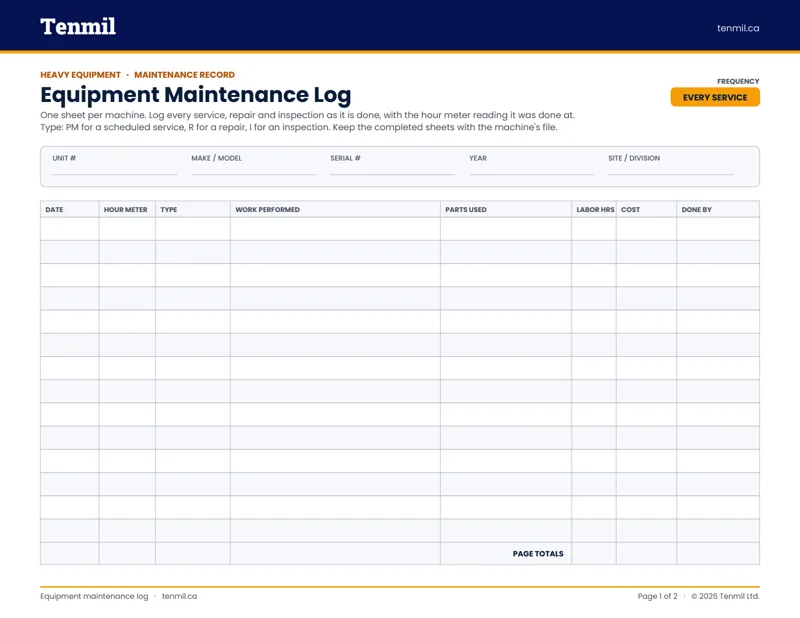Click the DONE BY column header
Viewport: 800px width, 618px height.
(x=718, y=209)
